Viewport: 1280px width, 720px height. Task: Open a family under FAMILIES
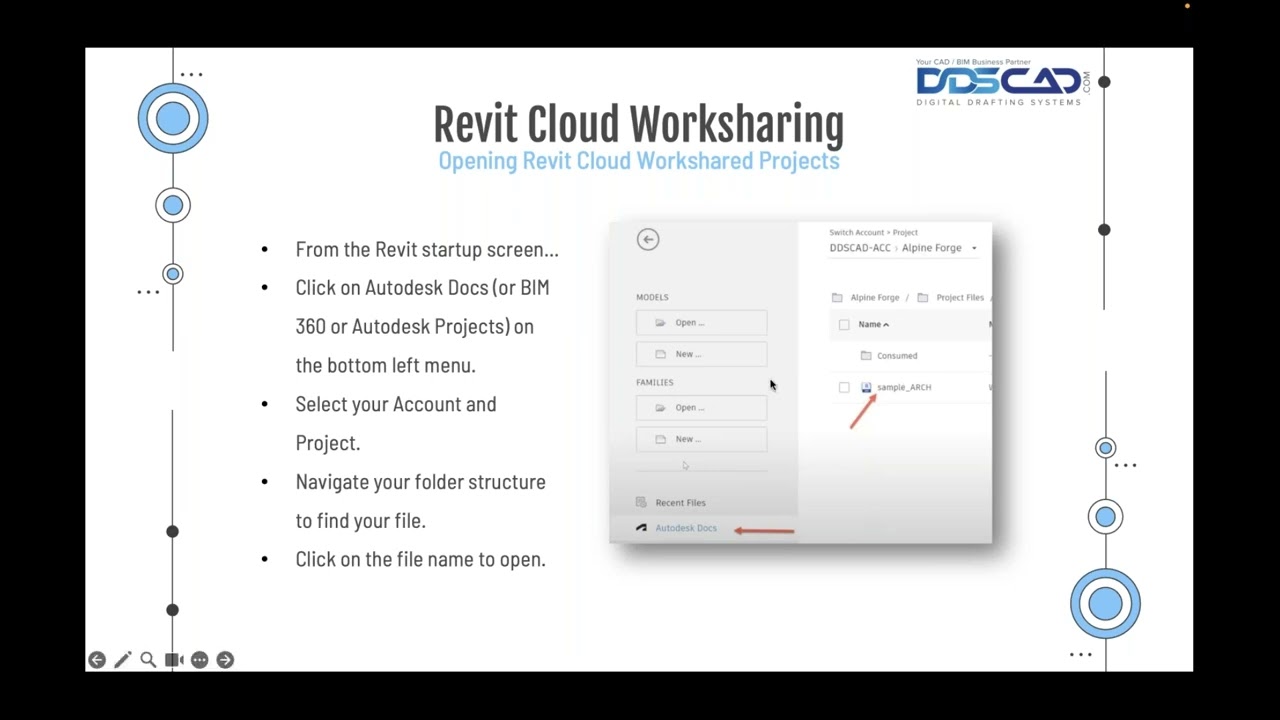pyautogui.click(x=701, y=407)
